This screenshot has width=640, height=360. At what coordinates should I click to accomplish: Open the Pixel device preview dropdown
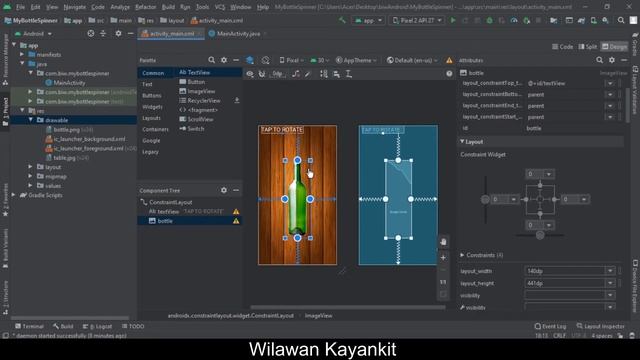291,60
